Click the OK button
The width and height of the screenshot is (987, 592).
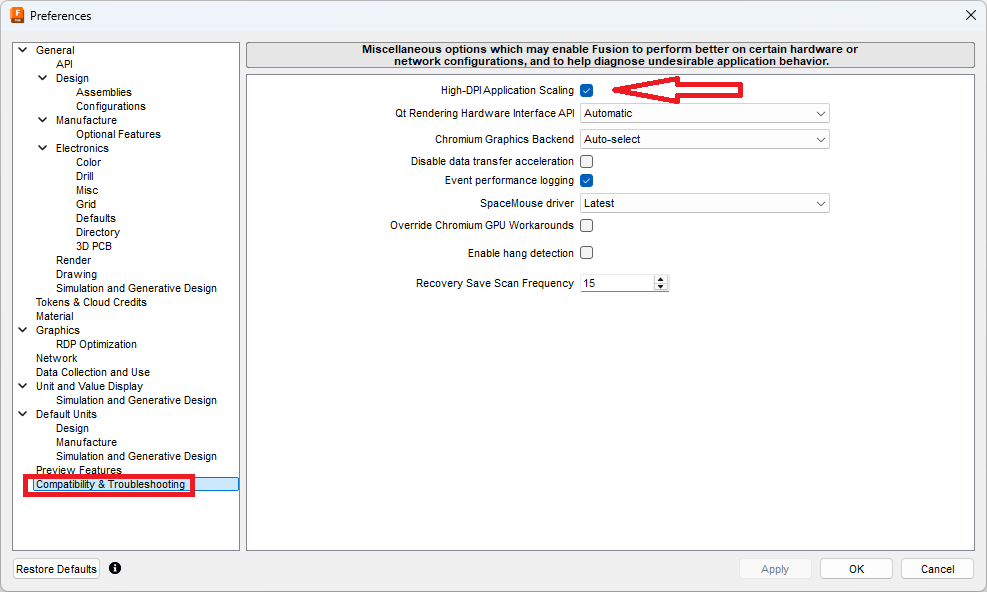coord(856,569)
